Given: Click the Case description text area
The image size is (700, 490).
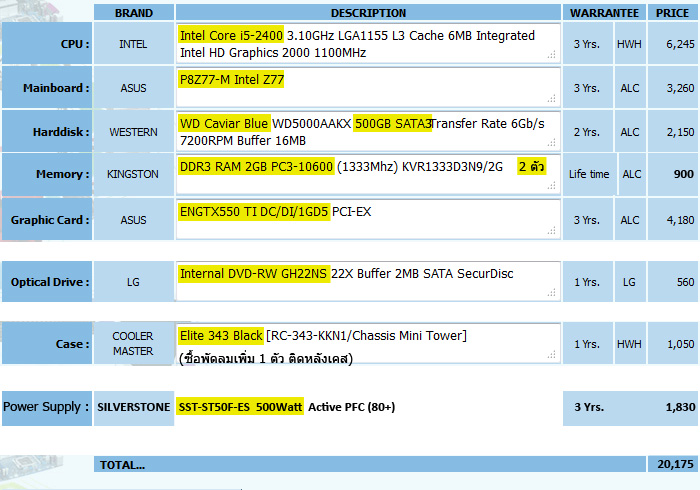Looking at the screenshot, I should [x=368, y=344].
